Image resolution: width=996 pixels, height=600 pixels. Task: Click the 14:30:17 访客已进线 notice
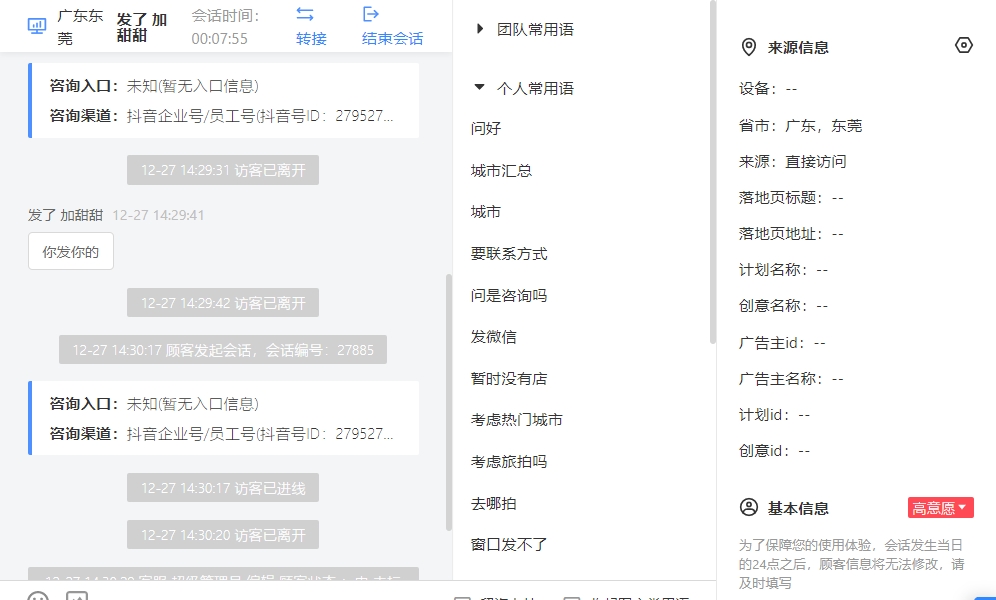pyautogui.click(x=223, y=488)
